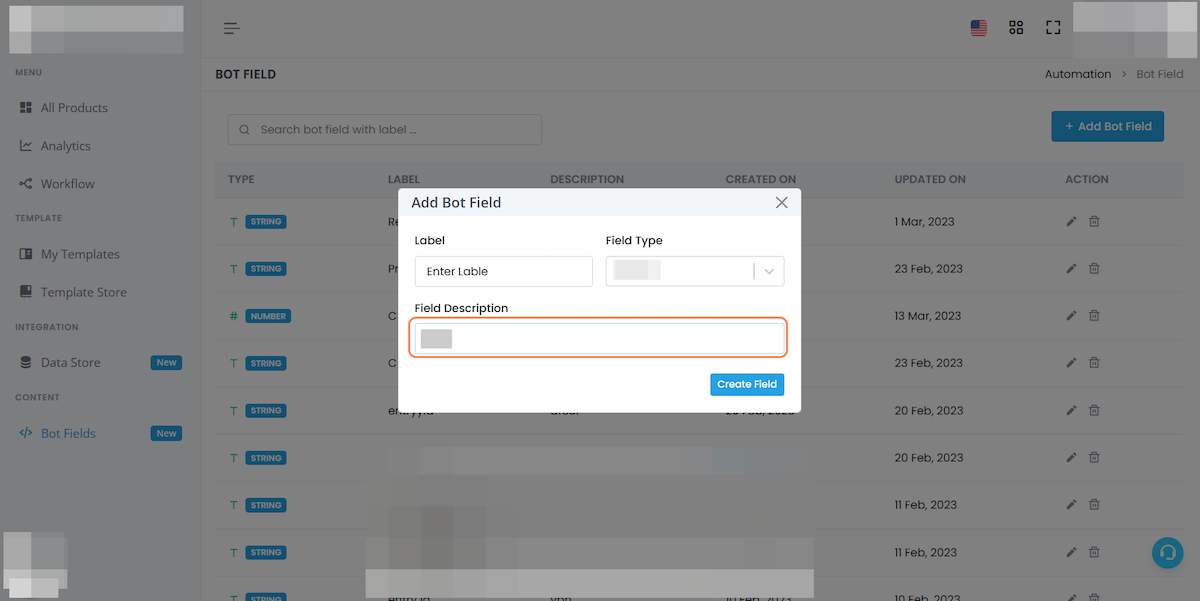Open the Field Type combo box

pyautogui.click(x=695, y=271)
